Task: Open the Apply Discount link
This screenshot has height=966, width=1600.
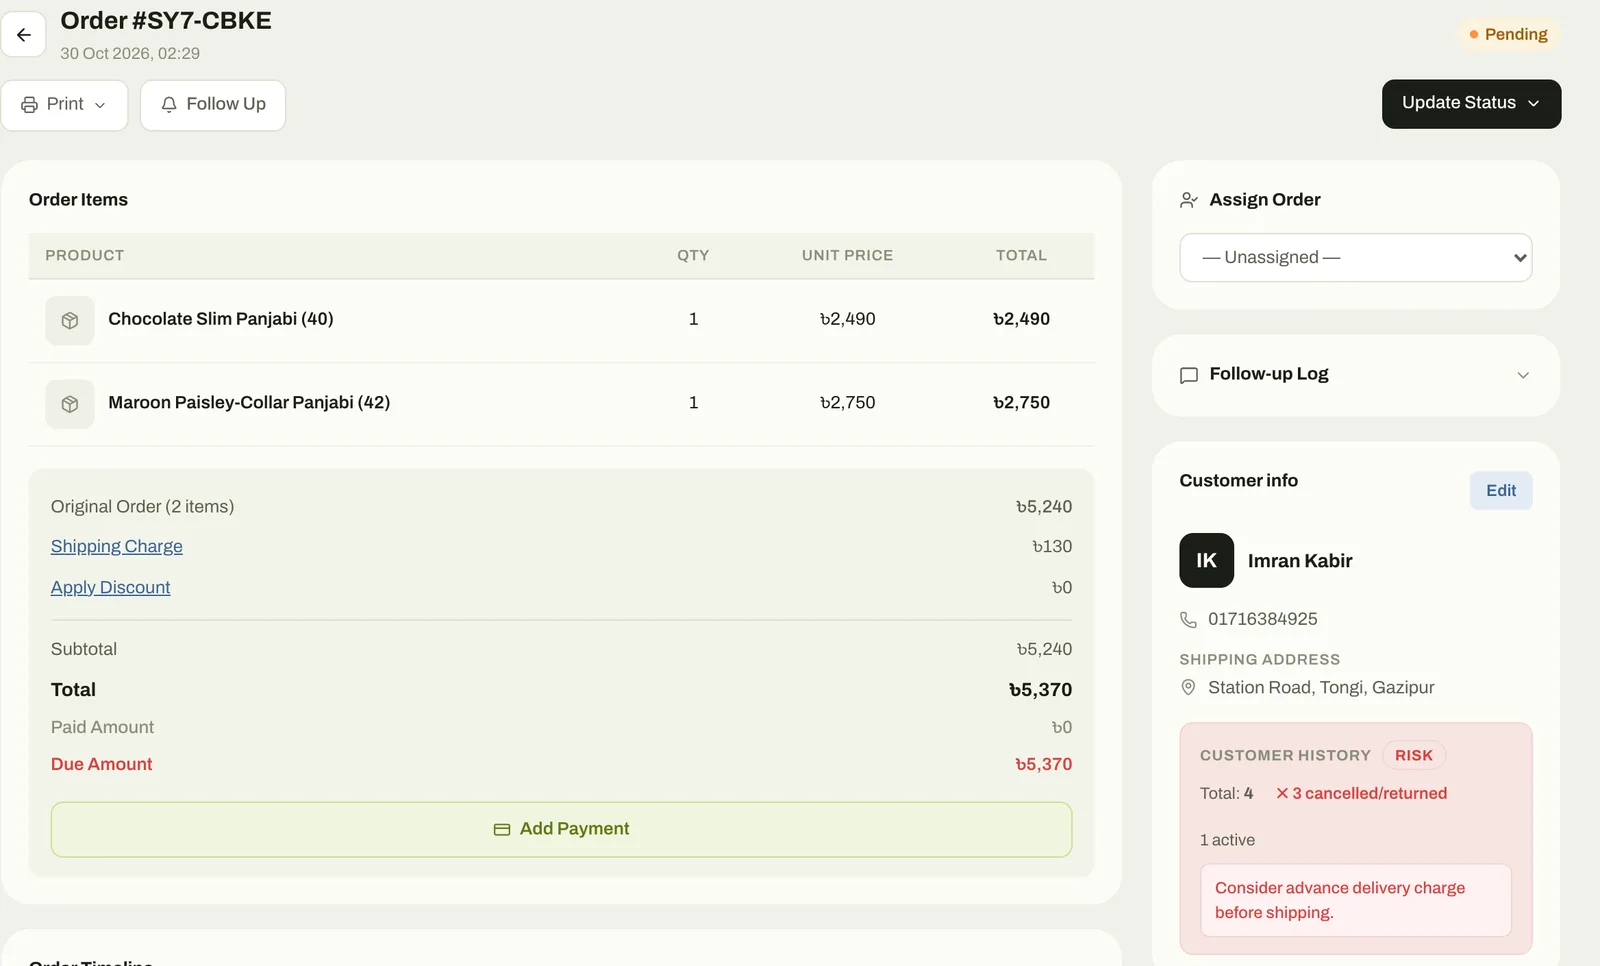Action: (x=111, y=587)
